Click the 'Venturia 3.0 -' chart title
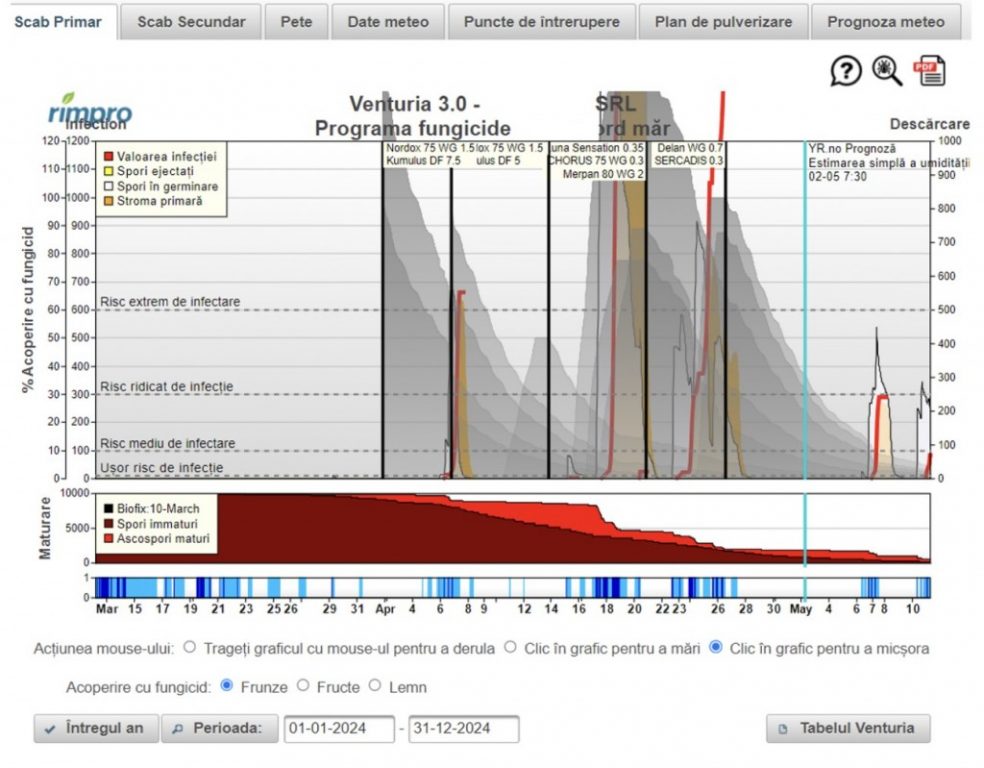 (415, 104)
